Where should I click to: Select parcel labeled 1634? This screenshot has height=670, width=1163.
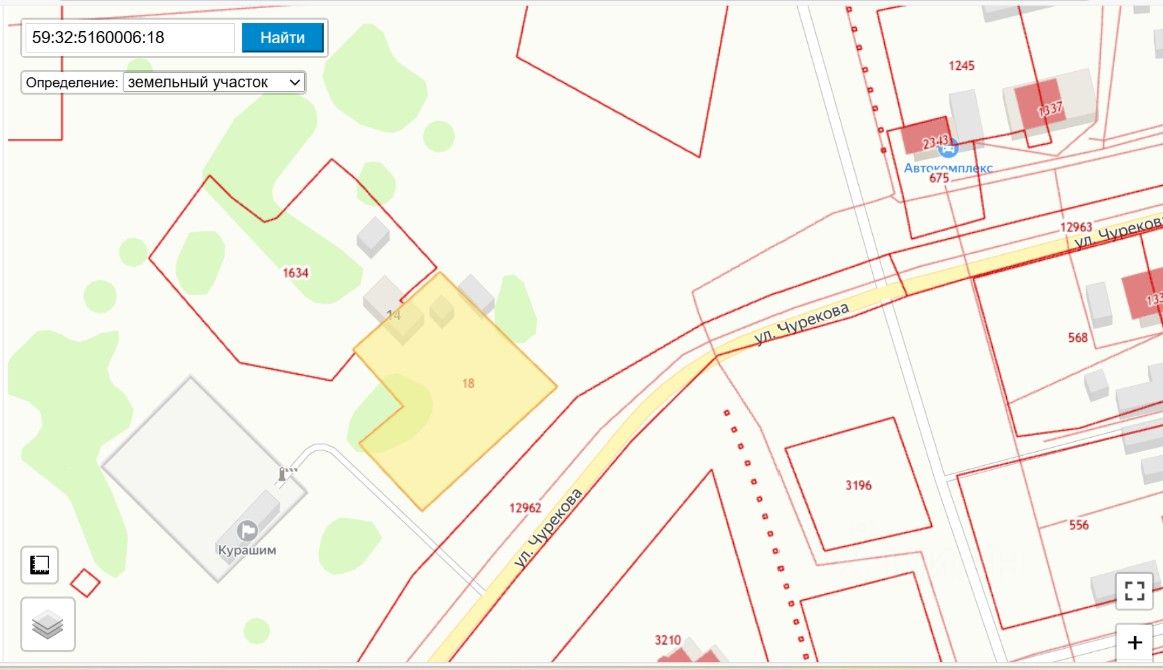coord(295,273)
